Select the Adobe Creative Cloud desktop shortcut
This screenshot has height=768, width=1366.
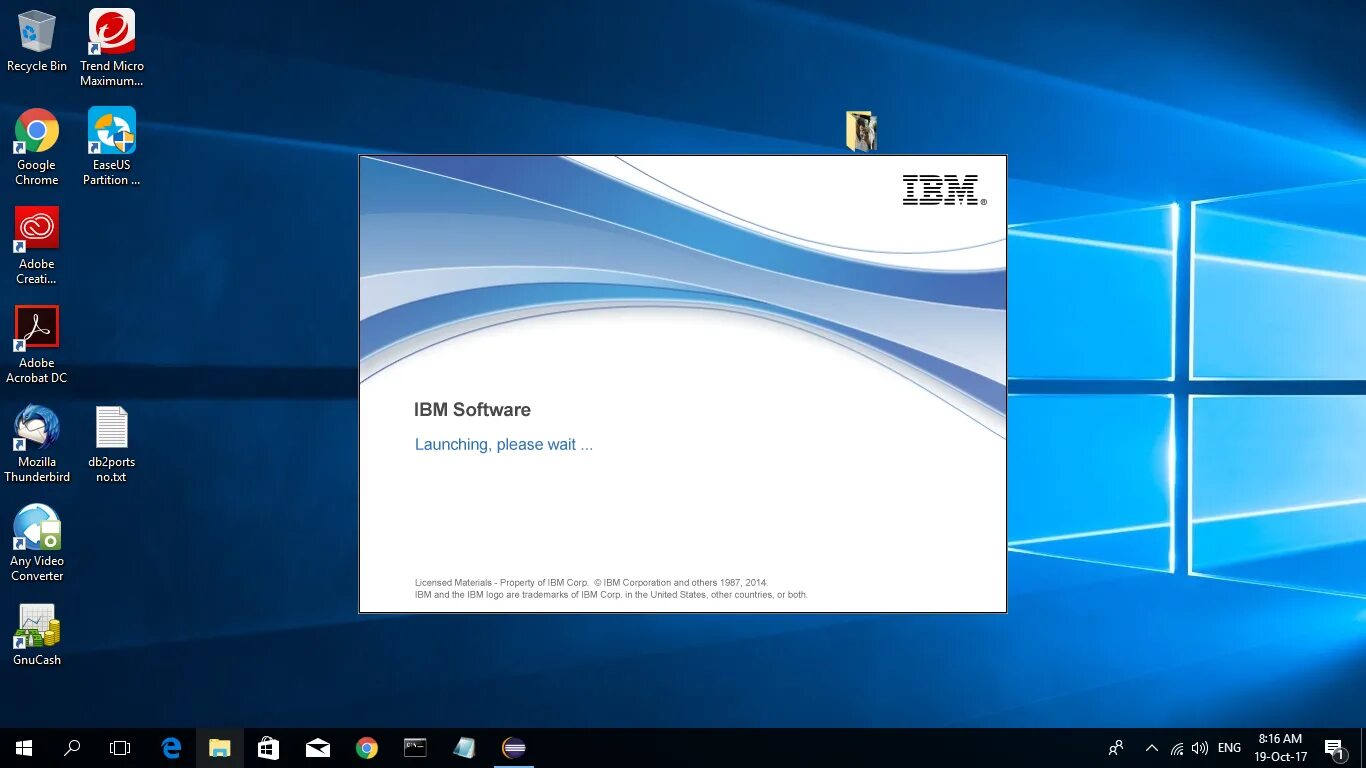[x=37, y=246]
